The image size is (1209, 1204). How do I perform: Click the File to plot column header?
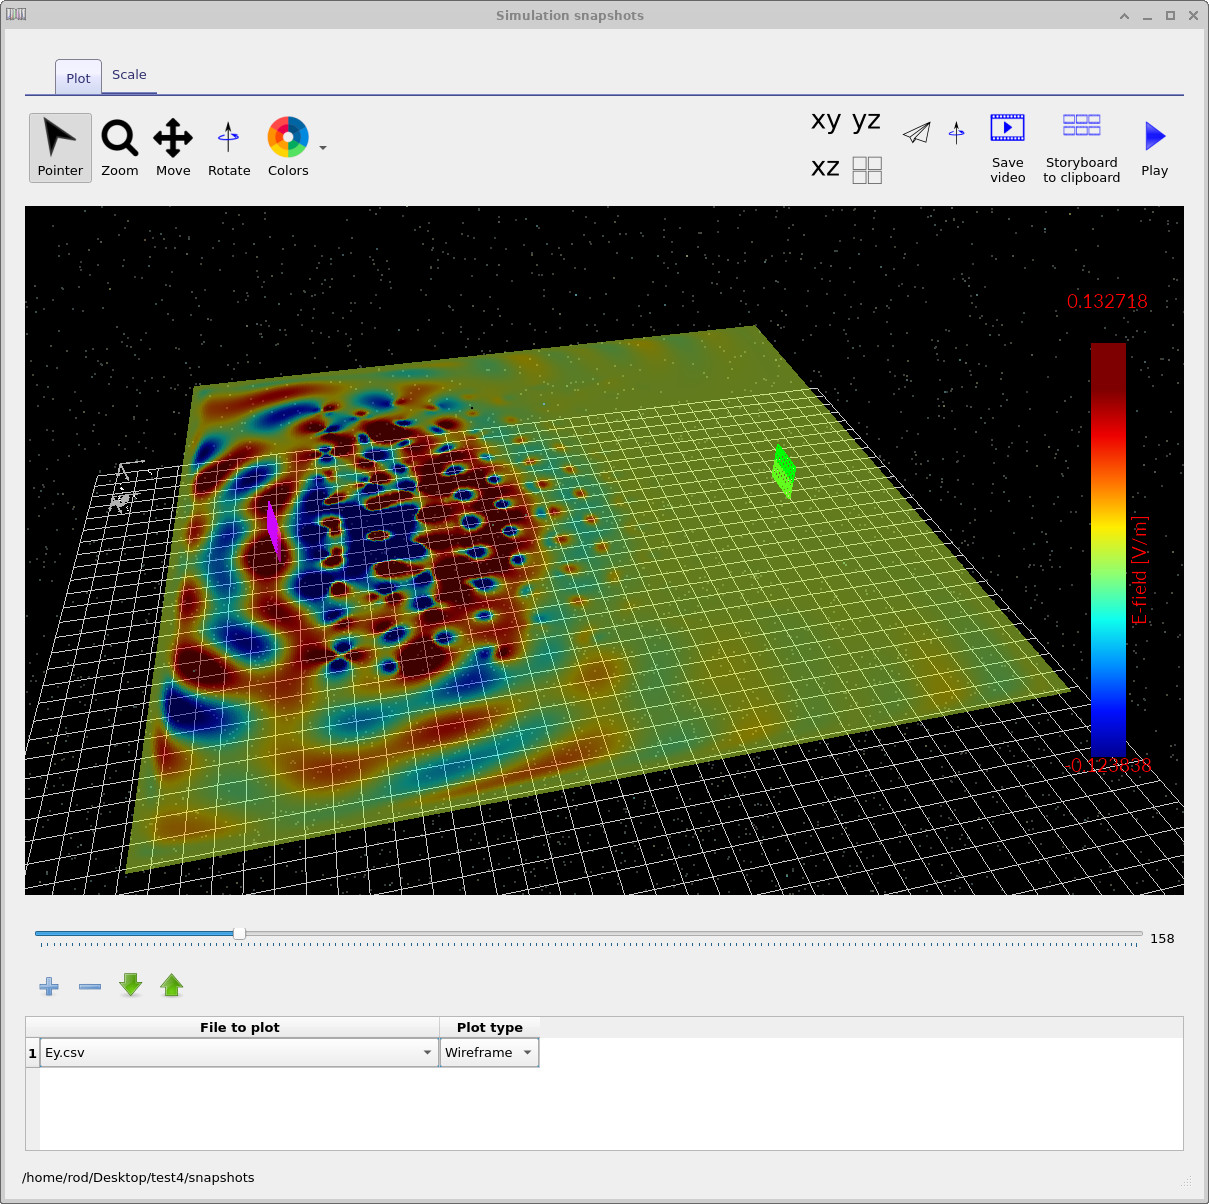(239, 1027)
